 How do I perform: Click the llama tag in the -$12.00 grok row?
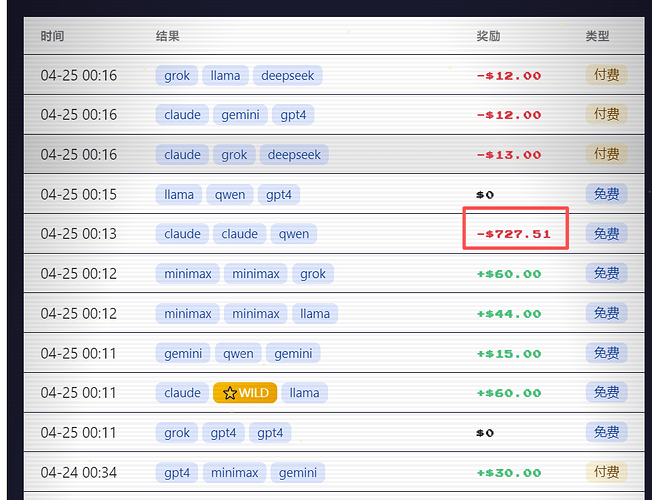click(225, 75)
